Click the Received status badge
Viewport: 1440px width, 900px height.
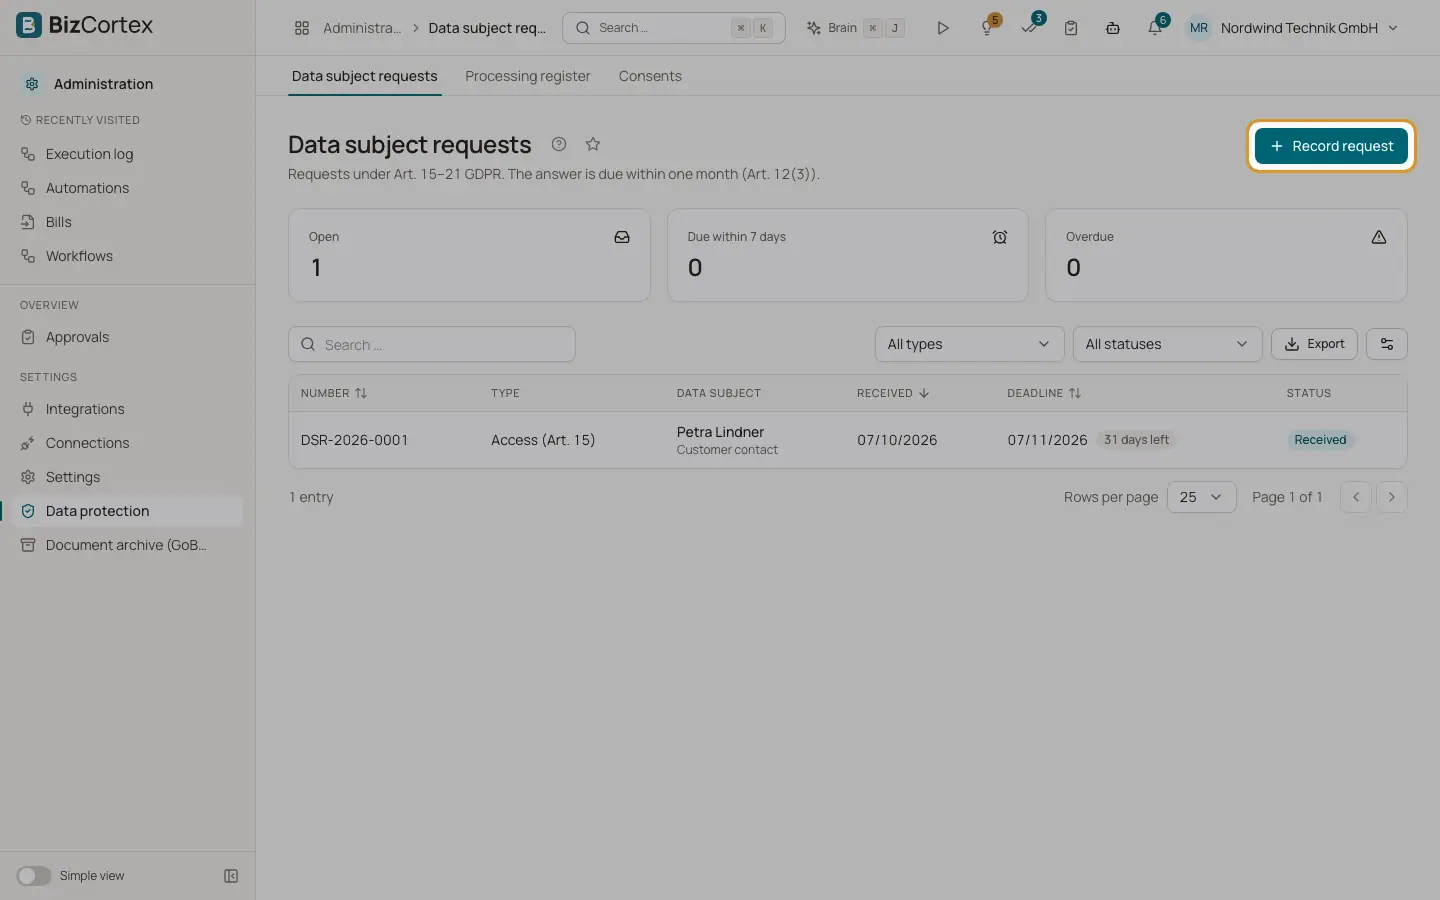(1320, 440)
